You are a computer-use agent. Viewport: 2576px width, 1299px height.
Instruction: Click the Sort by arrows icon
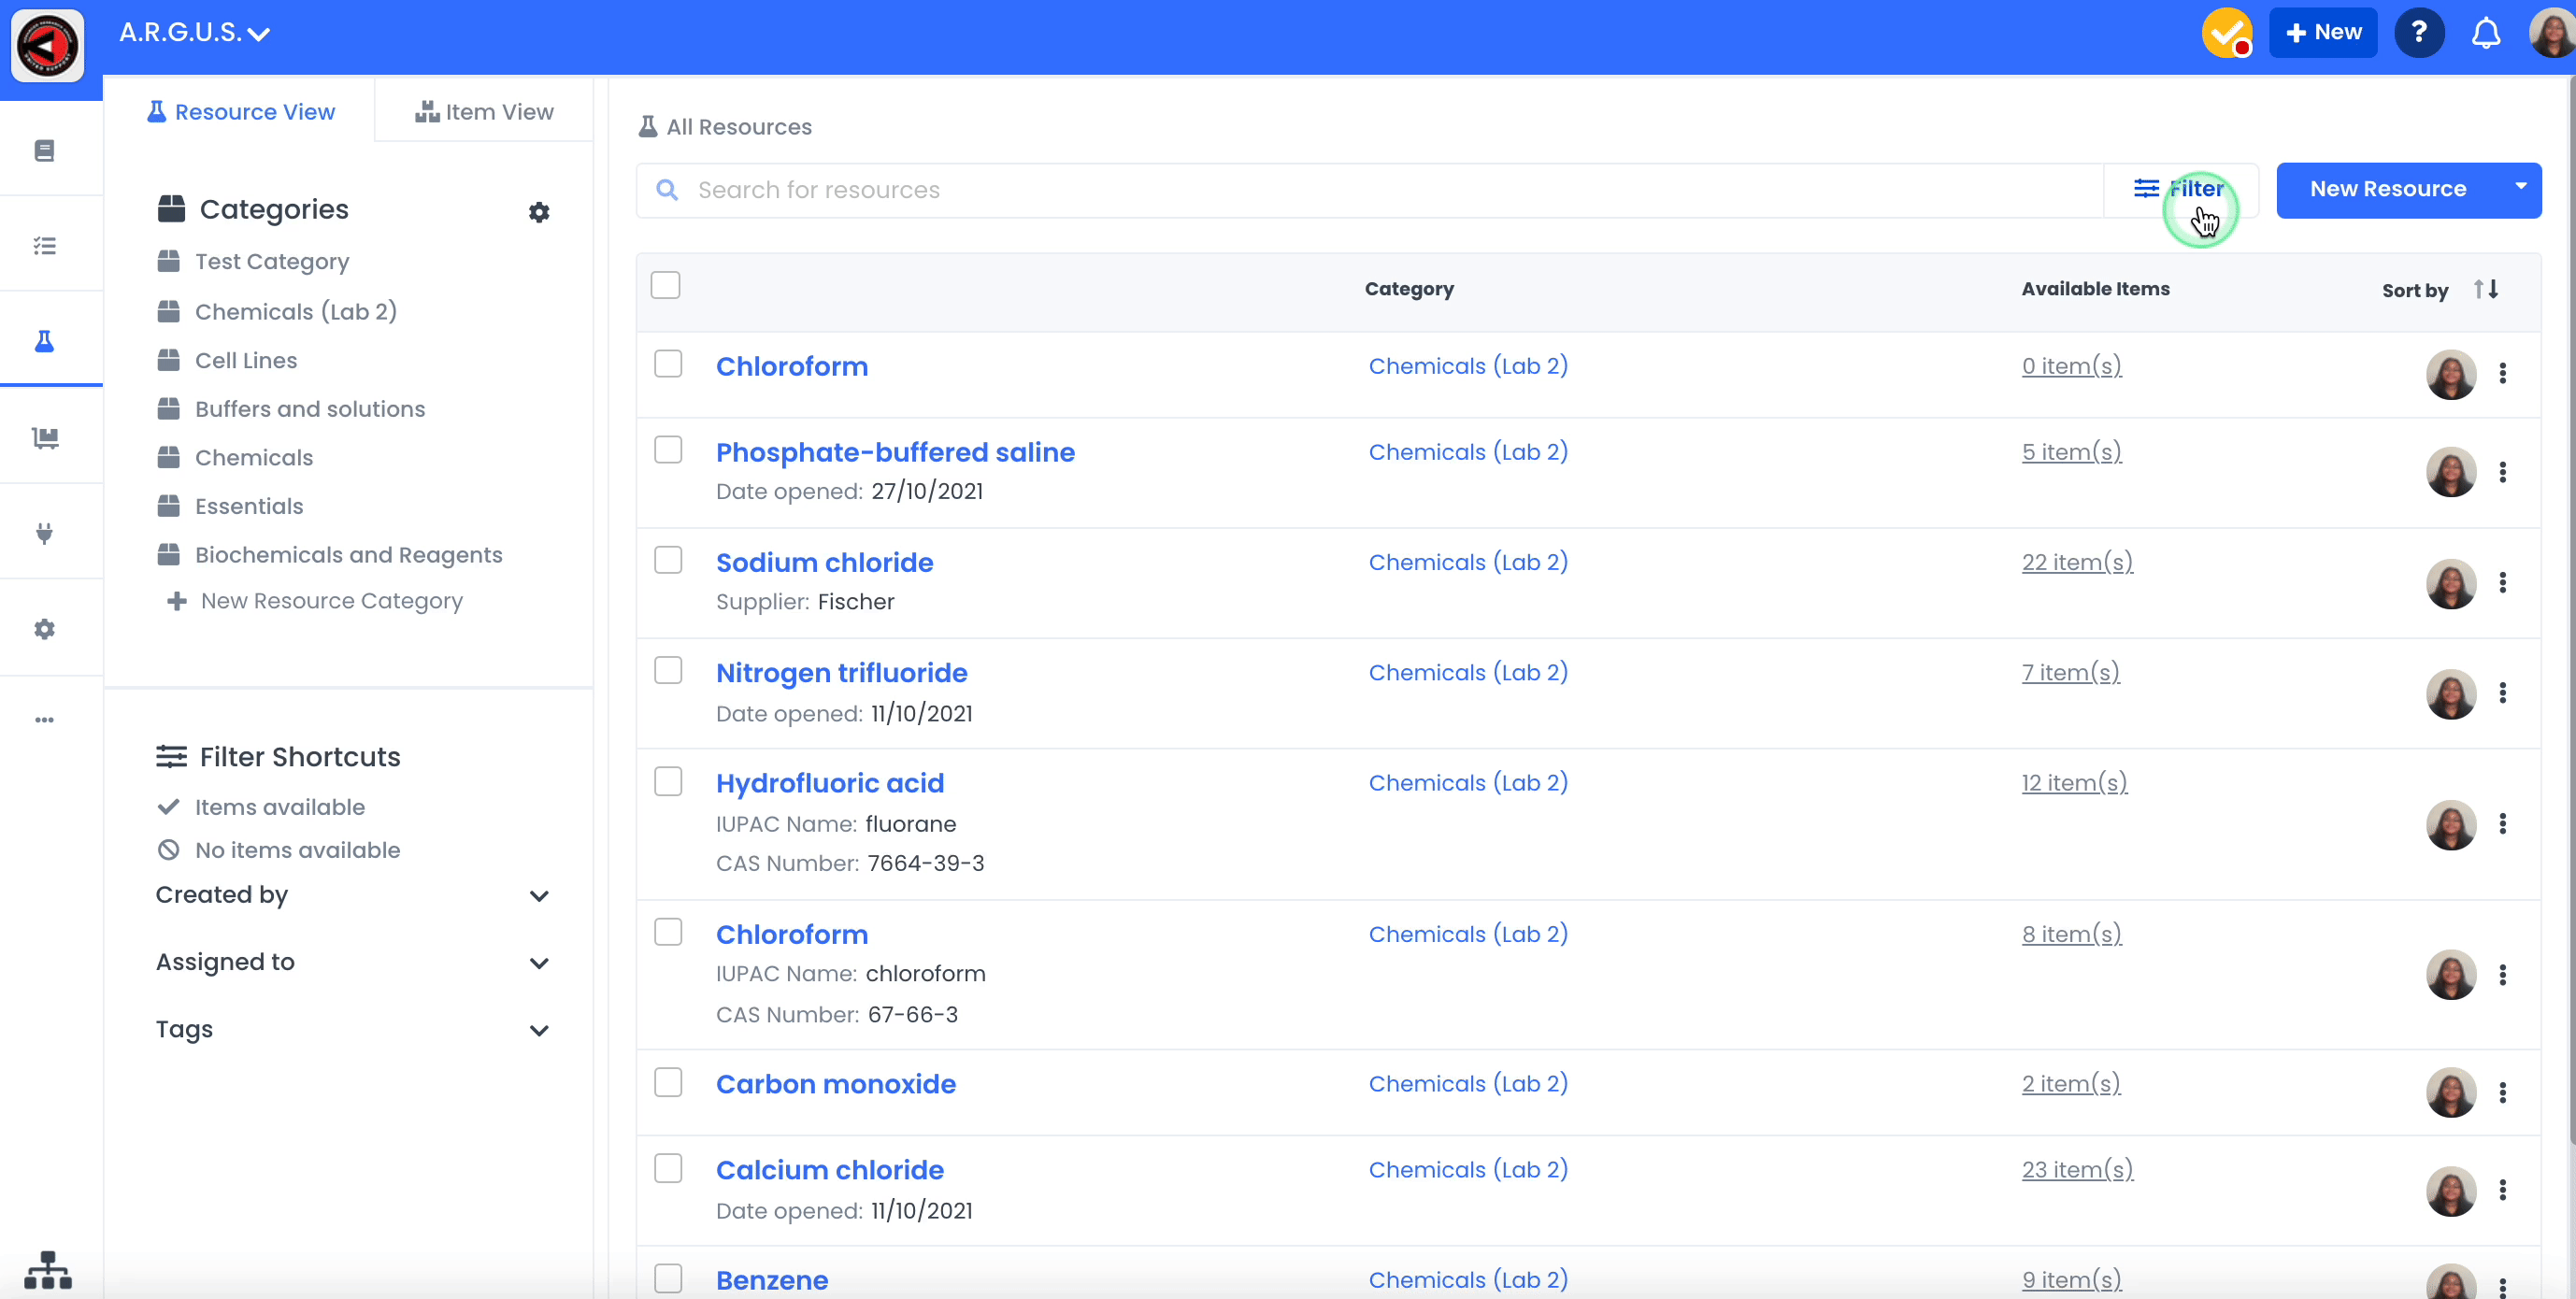[x=2486, y=290]
